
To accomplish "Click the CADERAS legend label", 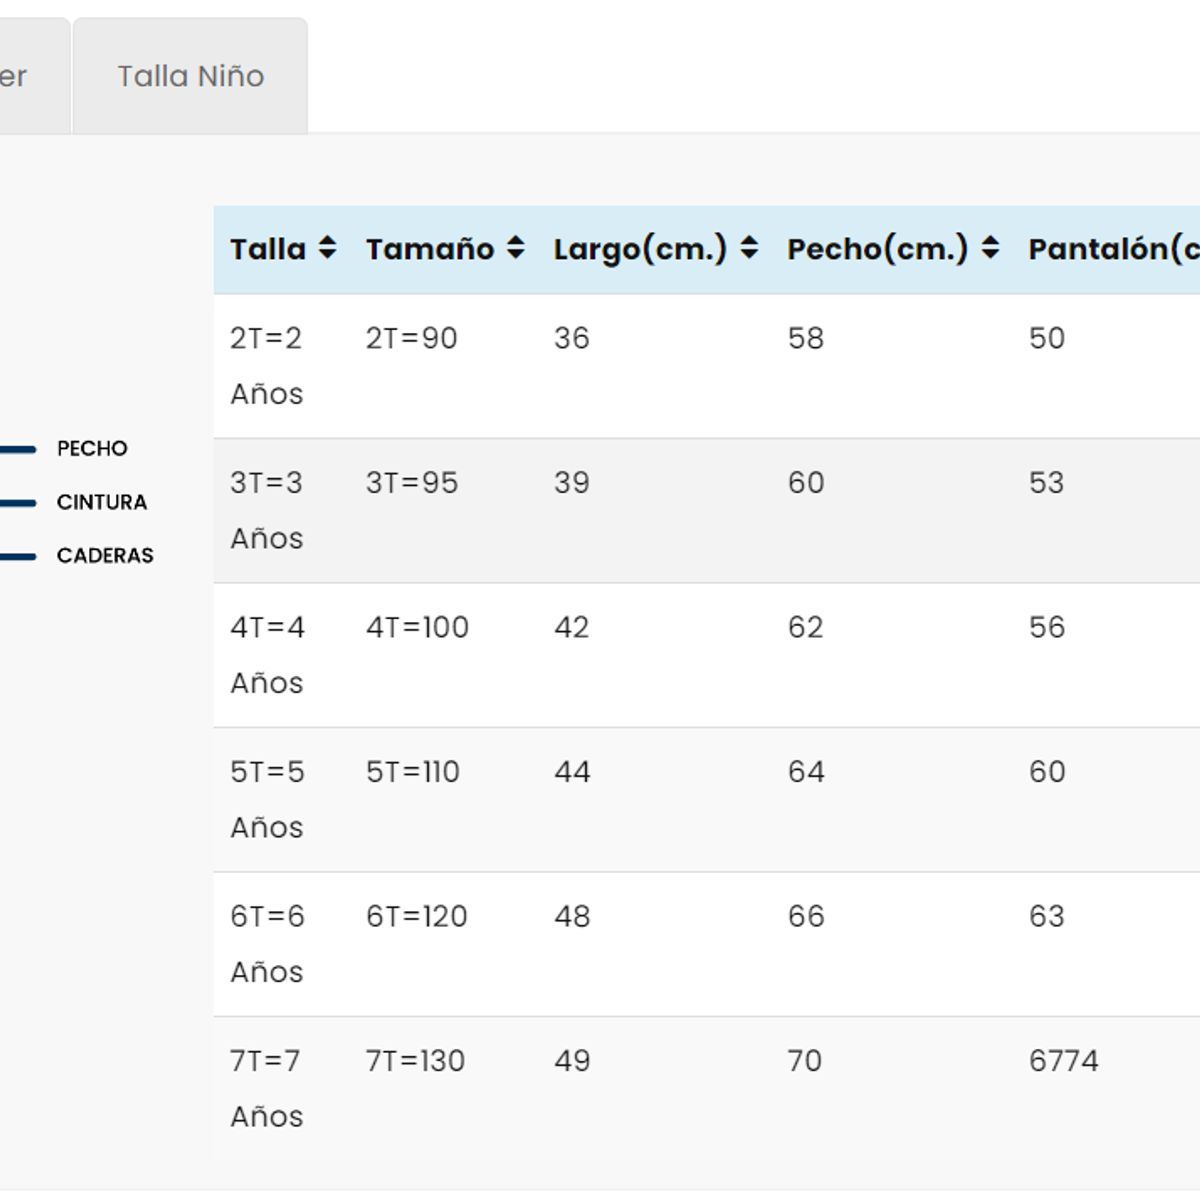I will tap(105, 556).
